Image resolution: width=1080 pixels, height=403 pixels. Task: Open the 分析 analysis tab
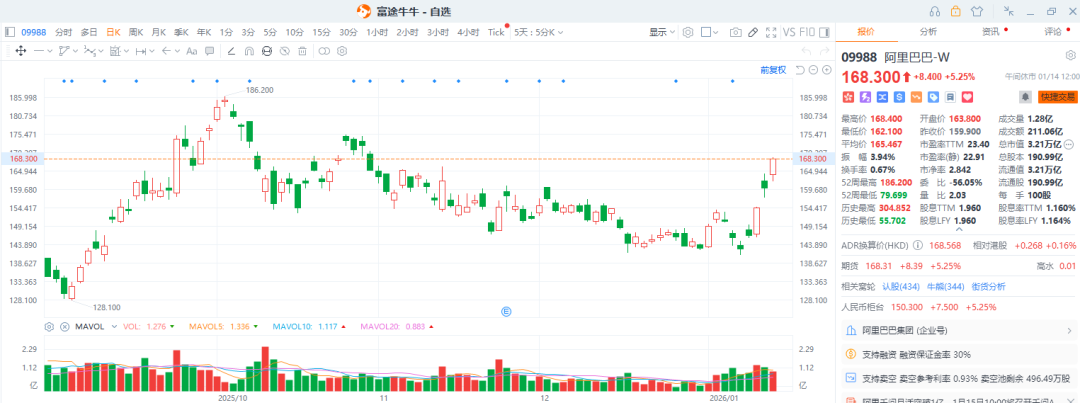point(928,32)
